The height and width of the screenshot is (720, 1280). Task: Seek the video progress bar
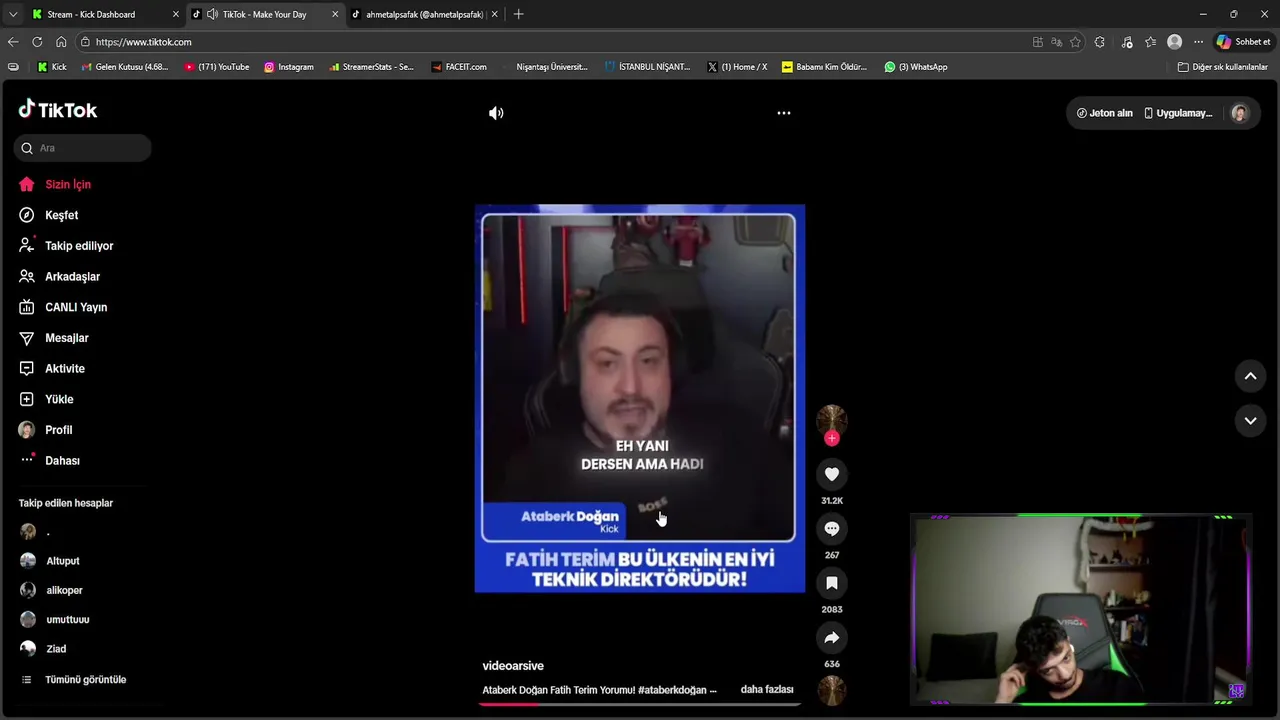click(640, 704)
